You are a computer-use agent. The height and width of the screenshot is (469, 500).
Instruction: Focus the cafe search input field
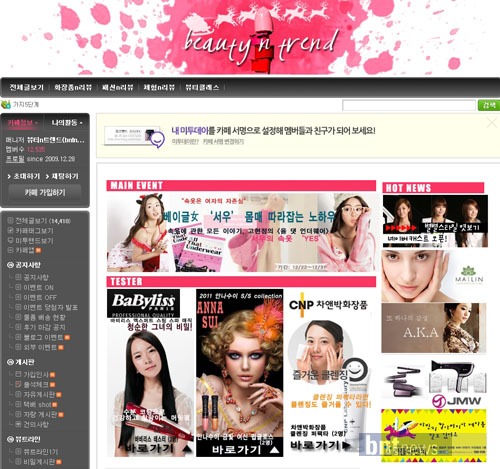pyautogui.click(x=409, y=105)
